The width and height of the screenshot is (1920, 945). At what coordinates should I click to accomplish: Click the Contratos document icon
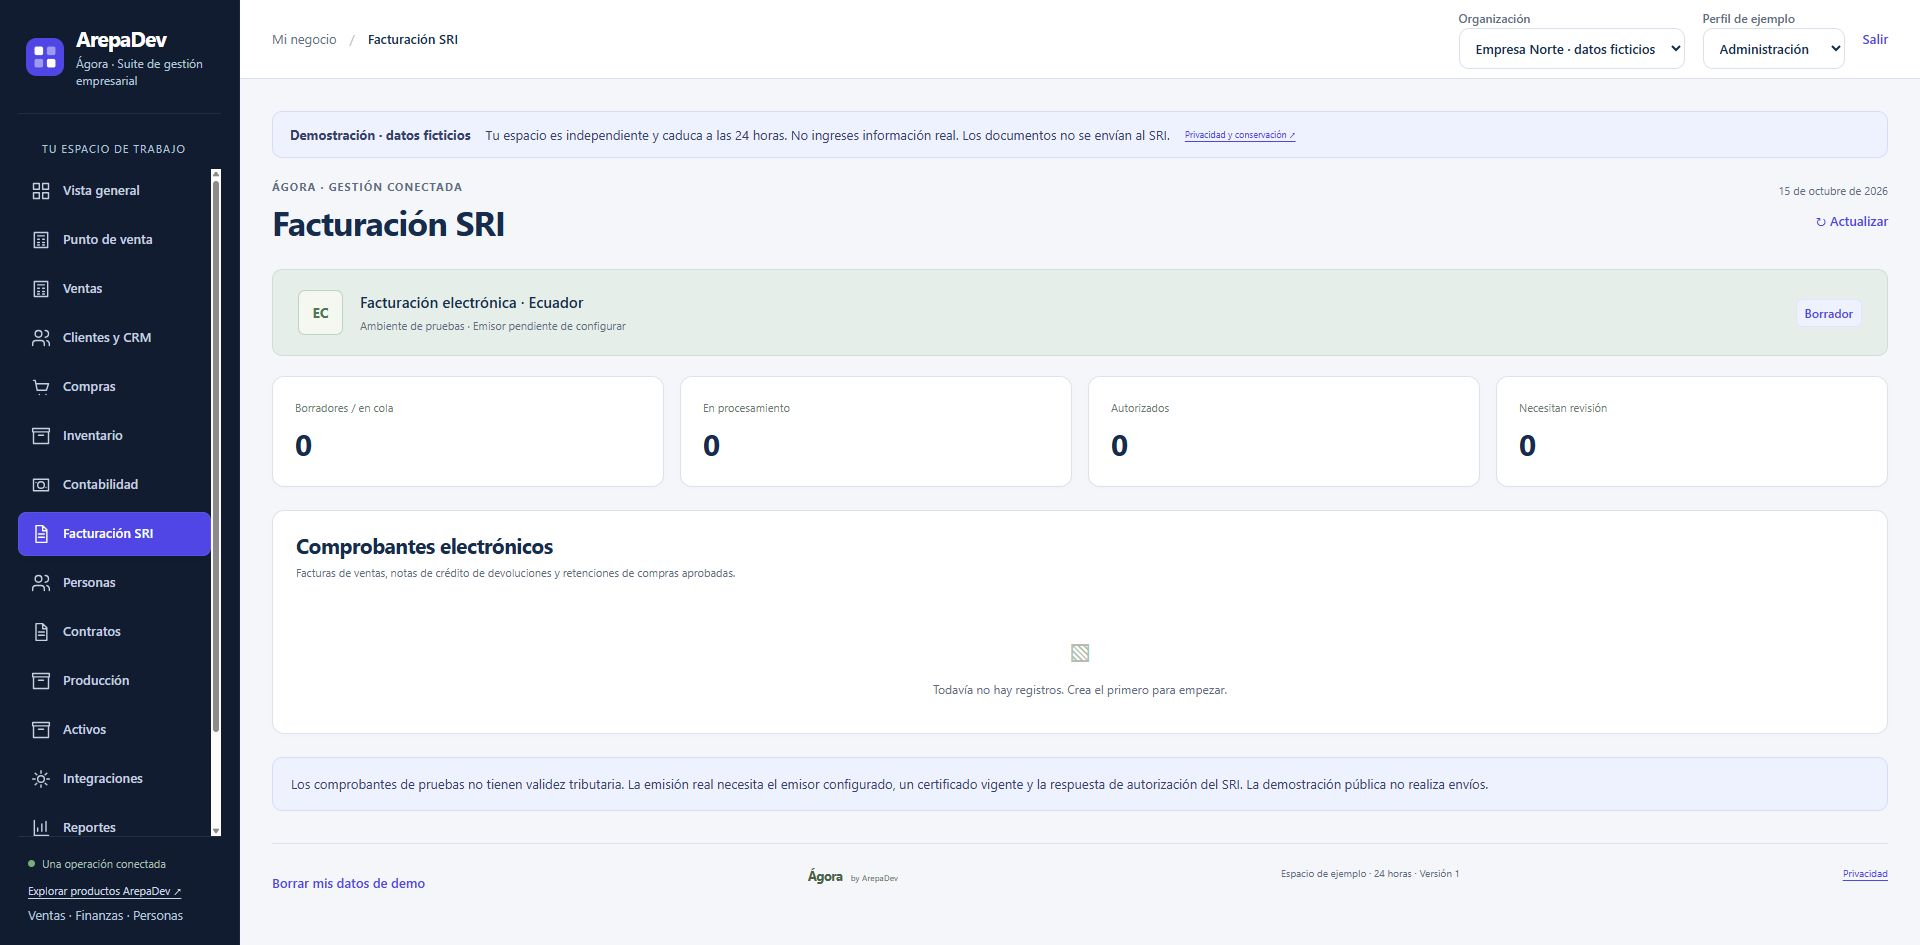point(41,632)
